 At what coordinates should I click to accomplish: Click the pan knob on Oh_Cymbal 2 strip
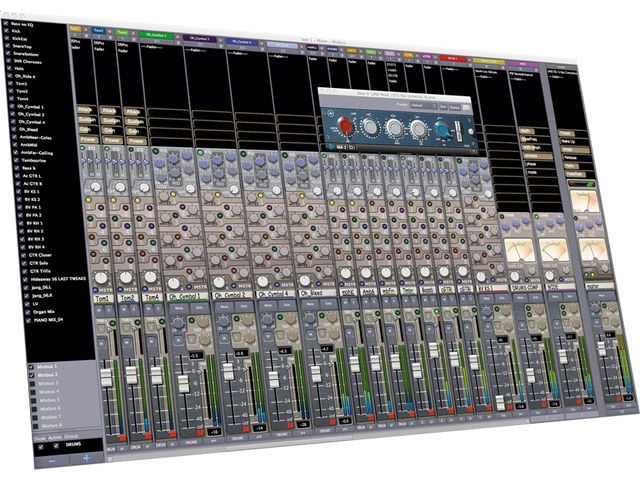click(x=223, y=321)
